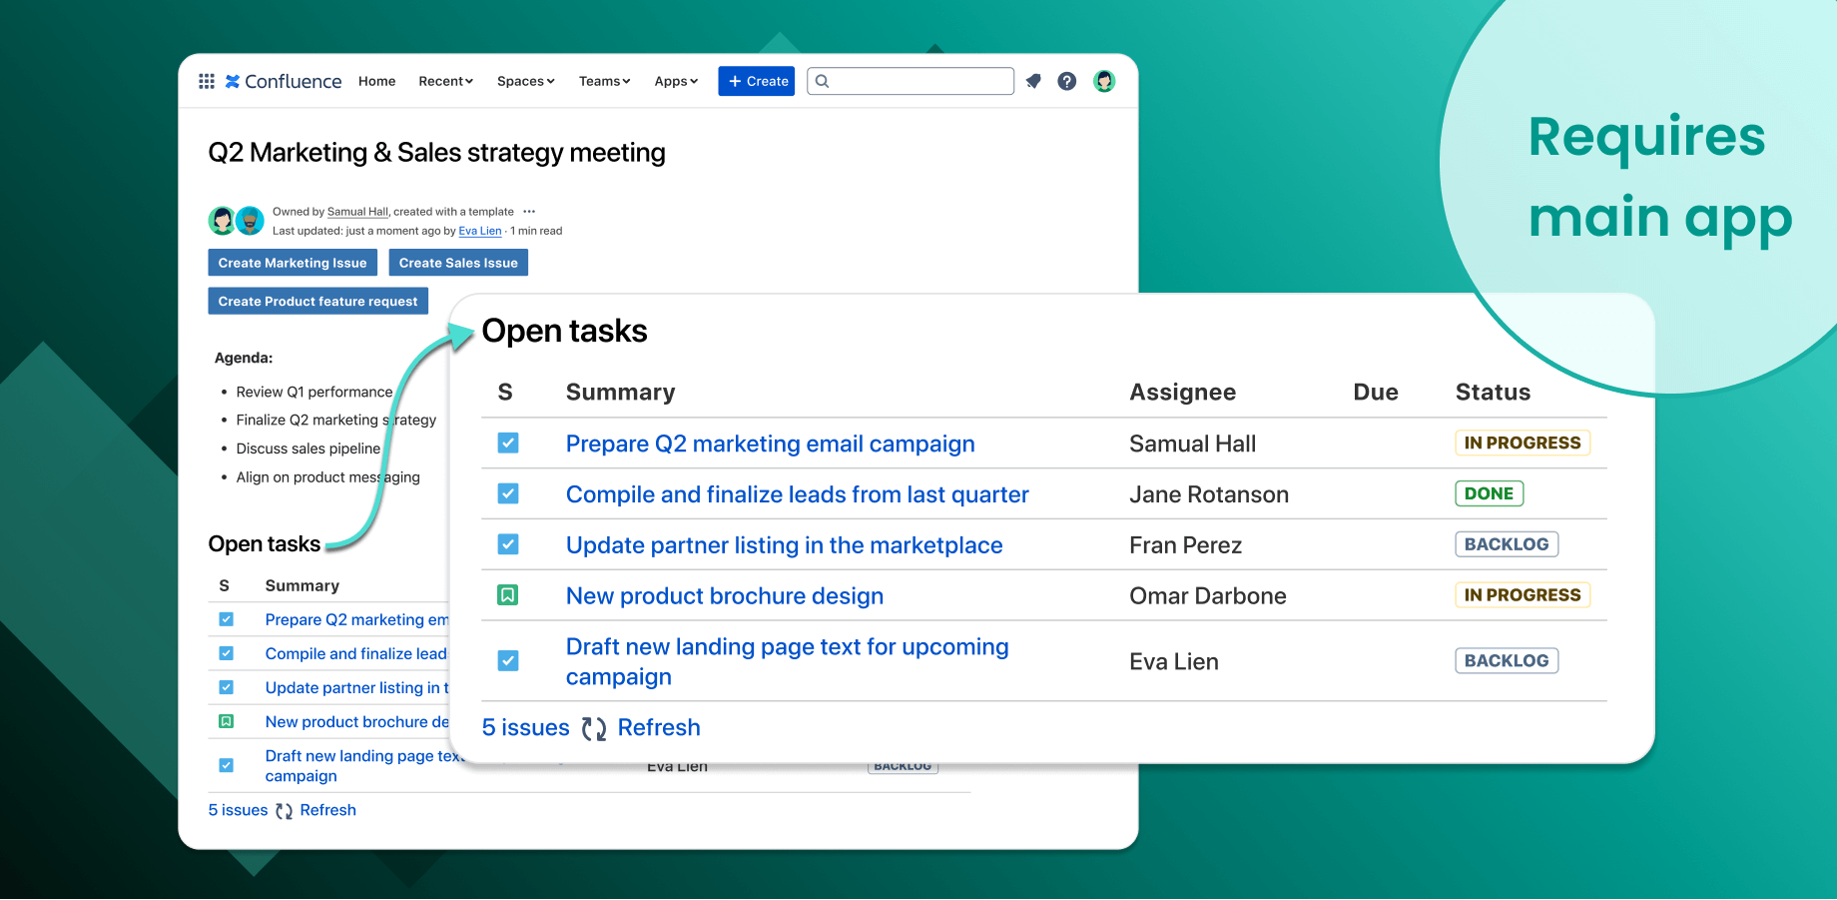Click the Summary column header in enlarged table
The width and height of the screenshot is (1837, 900).
[620, 392]
